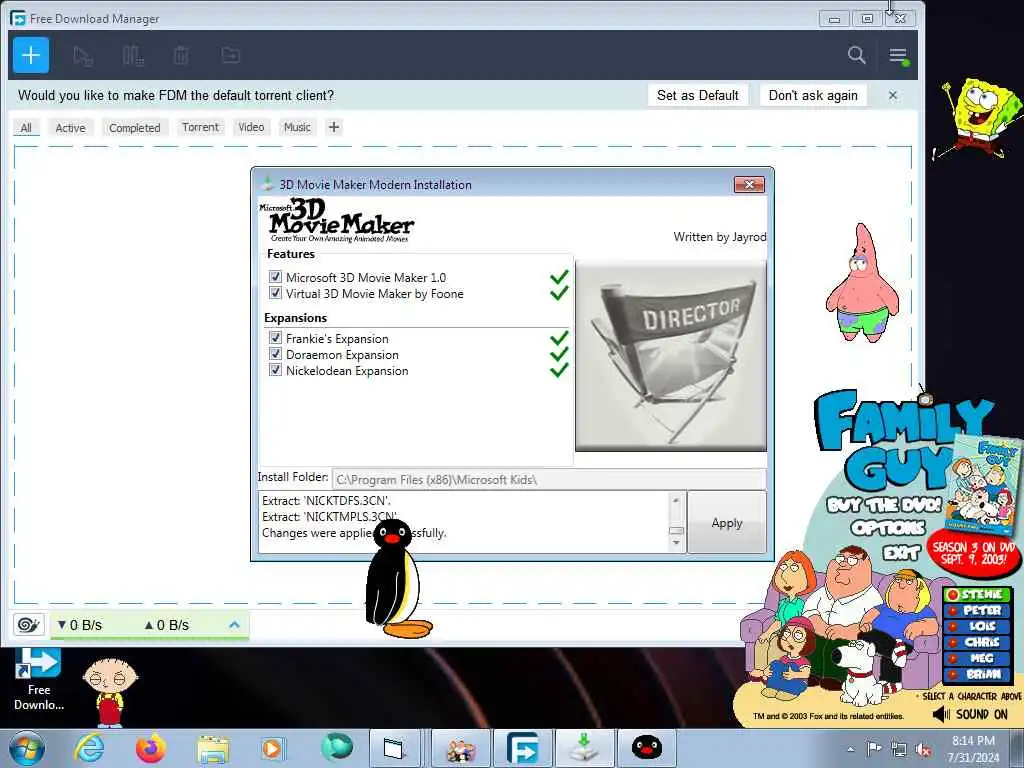Open Windows Media Player from taskbar
The width and height of the screenshot is (1024, 768).
tap(273, 748)
